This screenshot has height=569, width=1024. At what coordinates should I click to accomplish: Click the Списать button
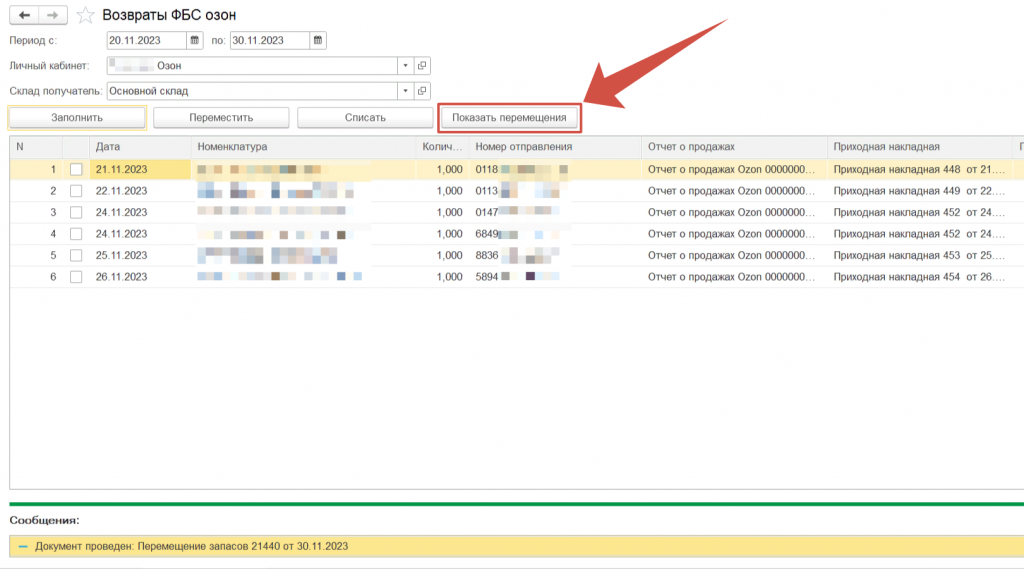pyautogui.click(x=365, y=118)
